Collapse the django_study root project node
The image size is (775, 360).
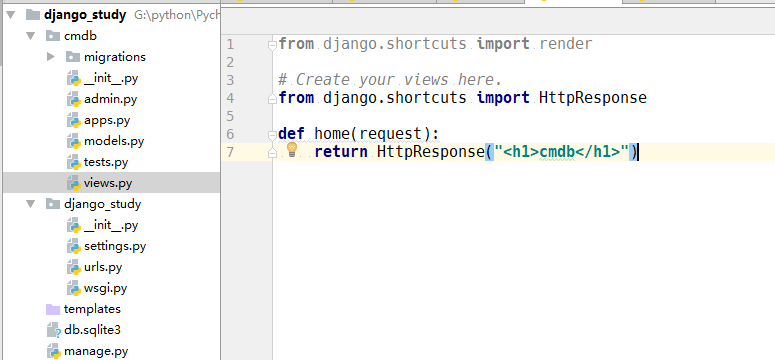[10, 15]
